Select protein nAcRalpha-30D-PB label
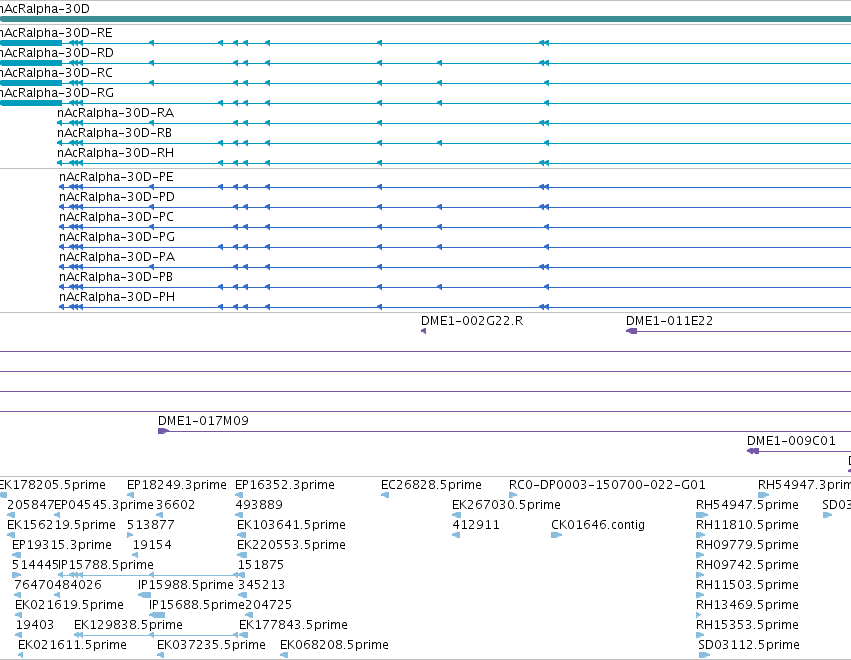 116,277
